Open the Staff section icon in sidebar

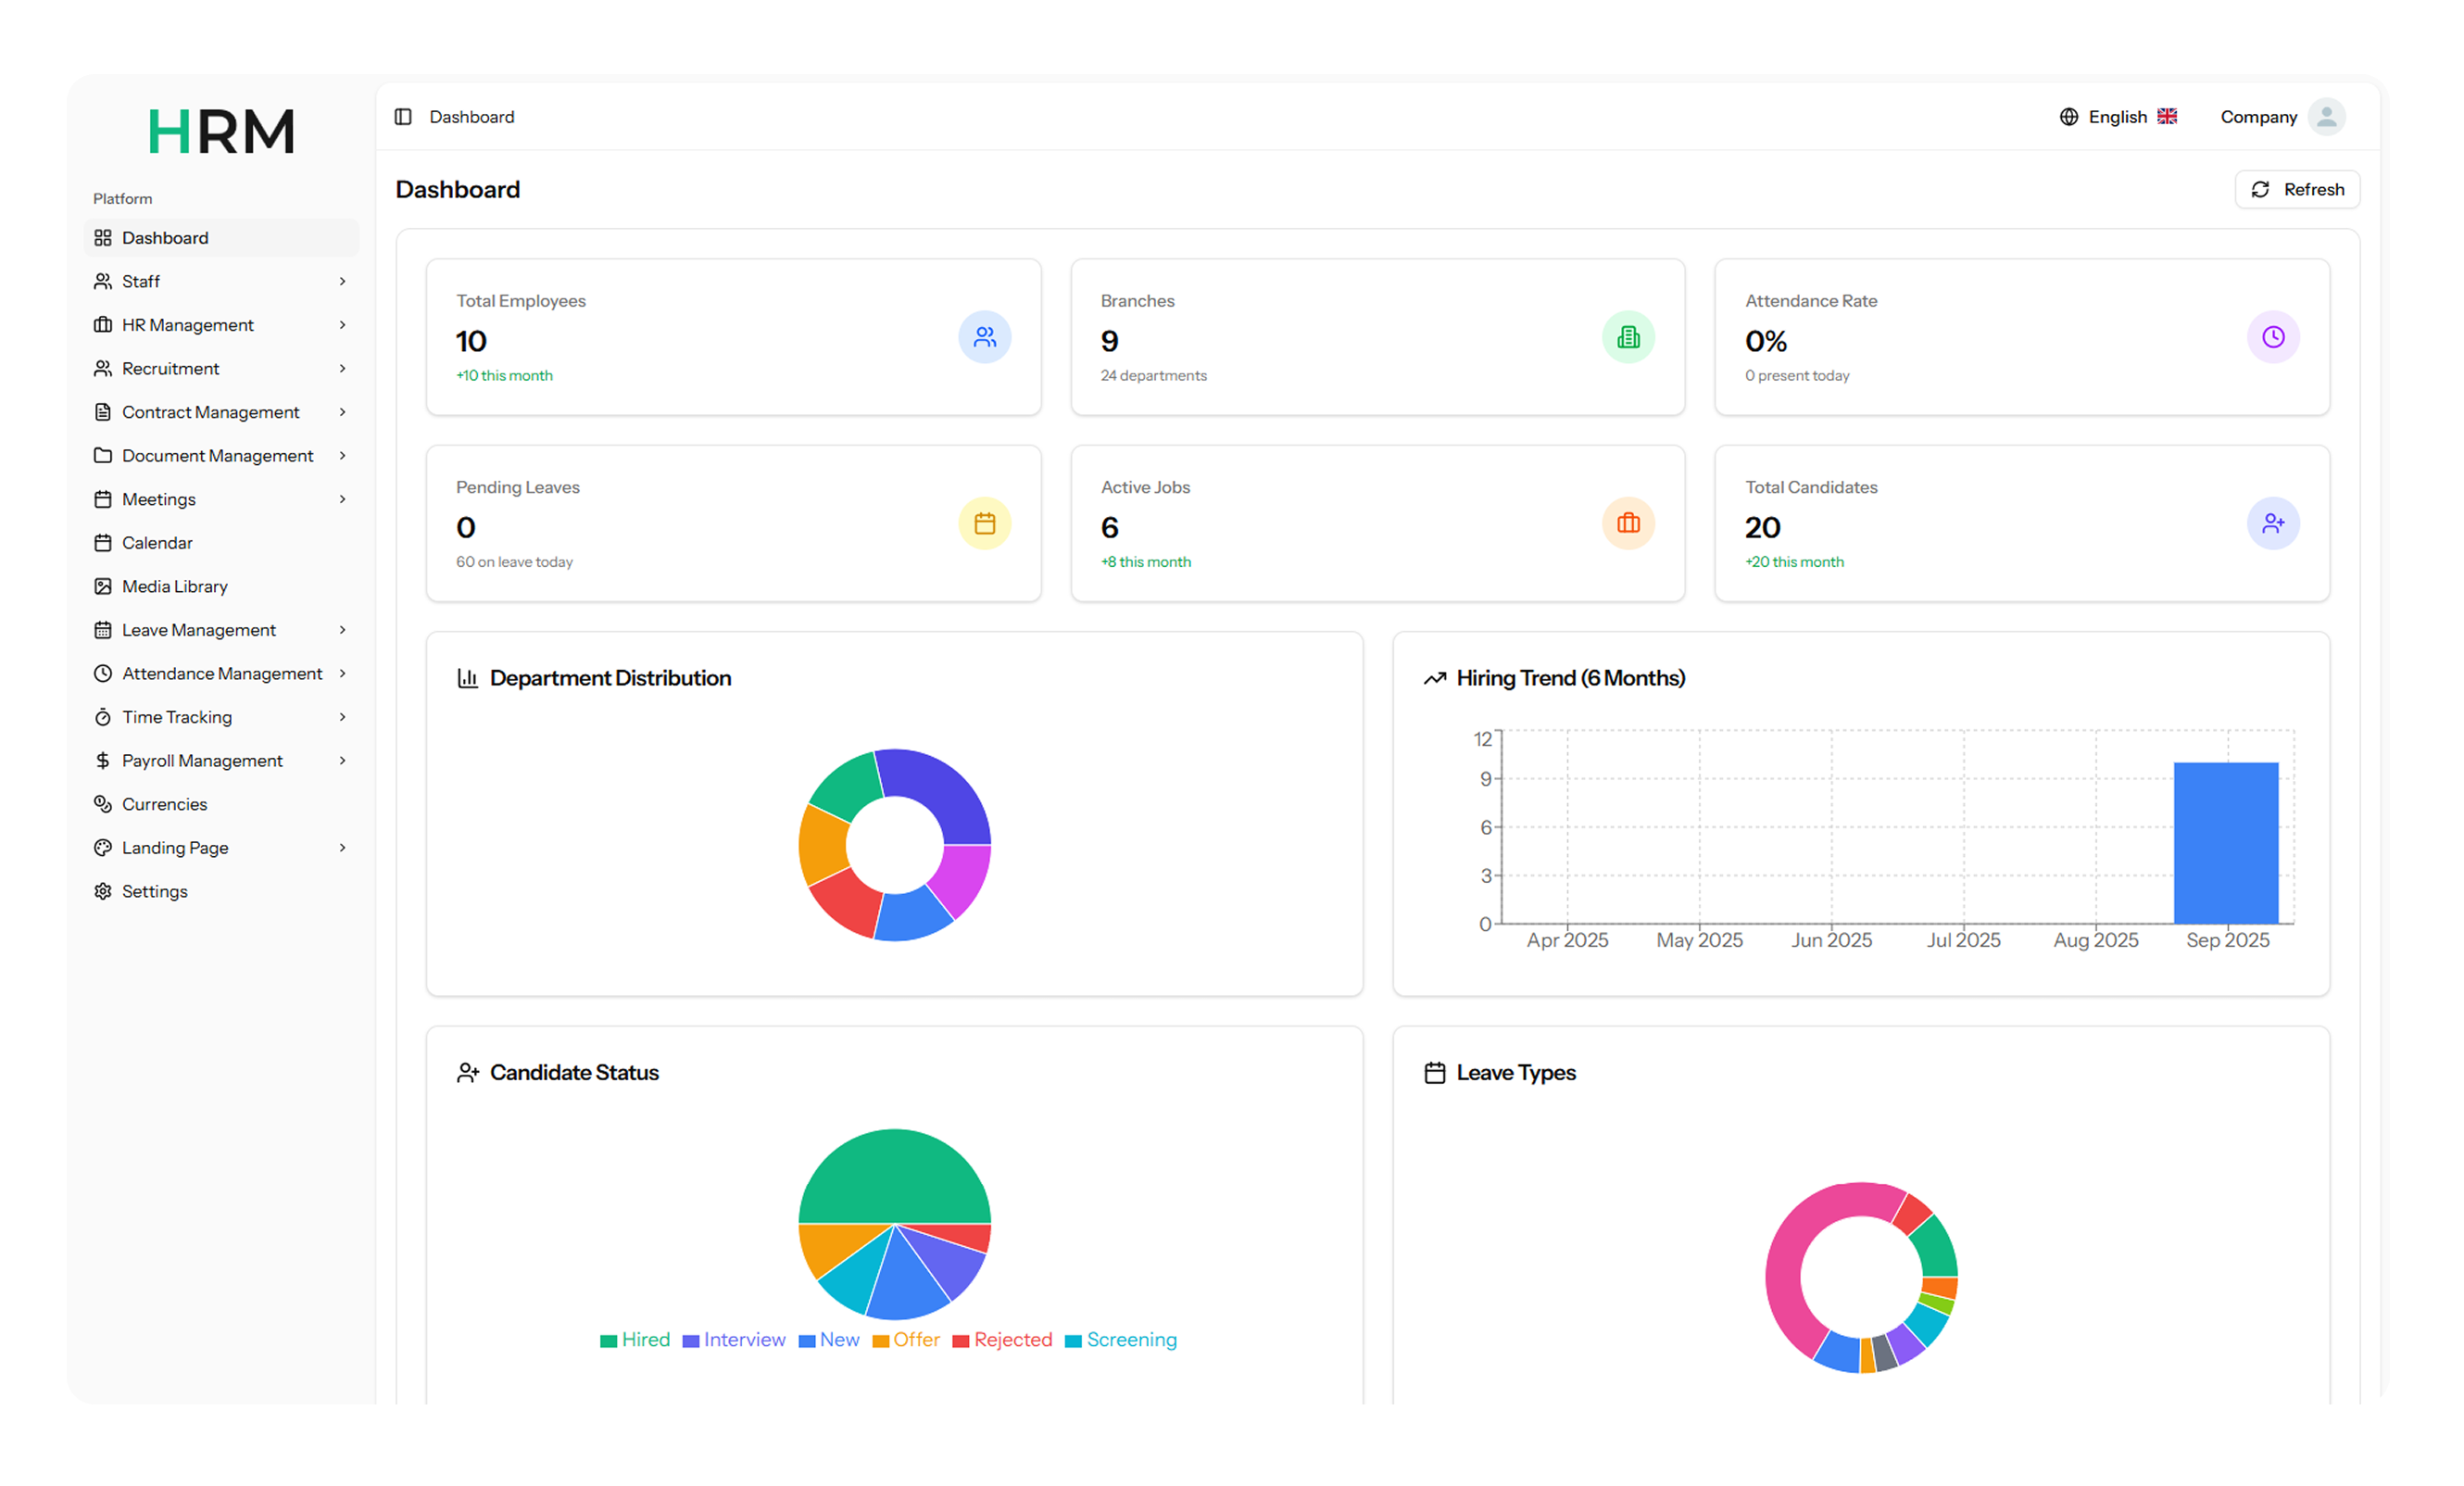click(103, 281)
